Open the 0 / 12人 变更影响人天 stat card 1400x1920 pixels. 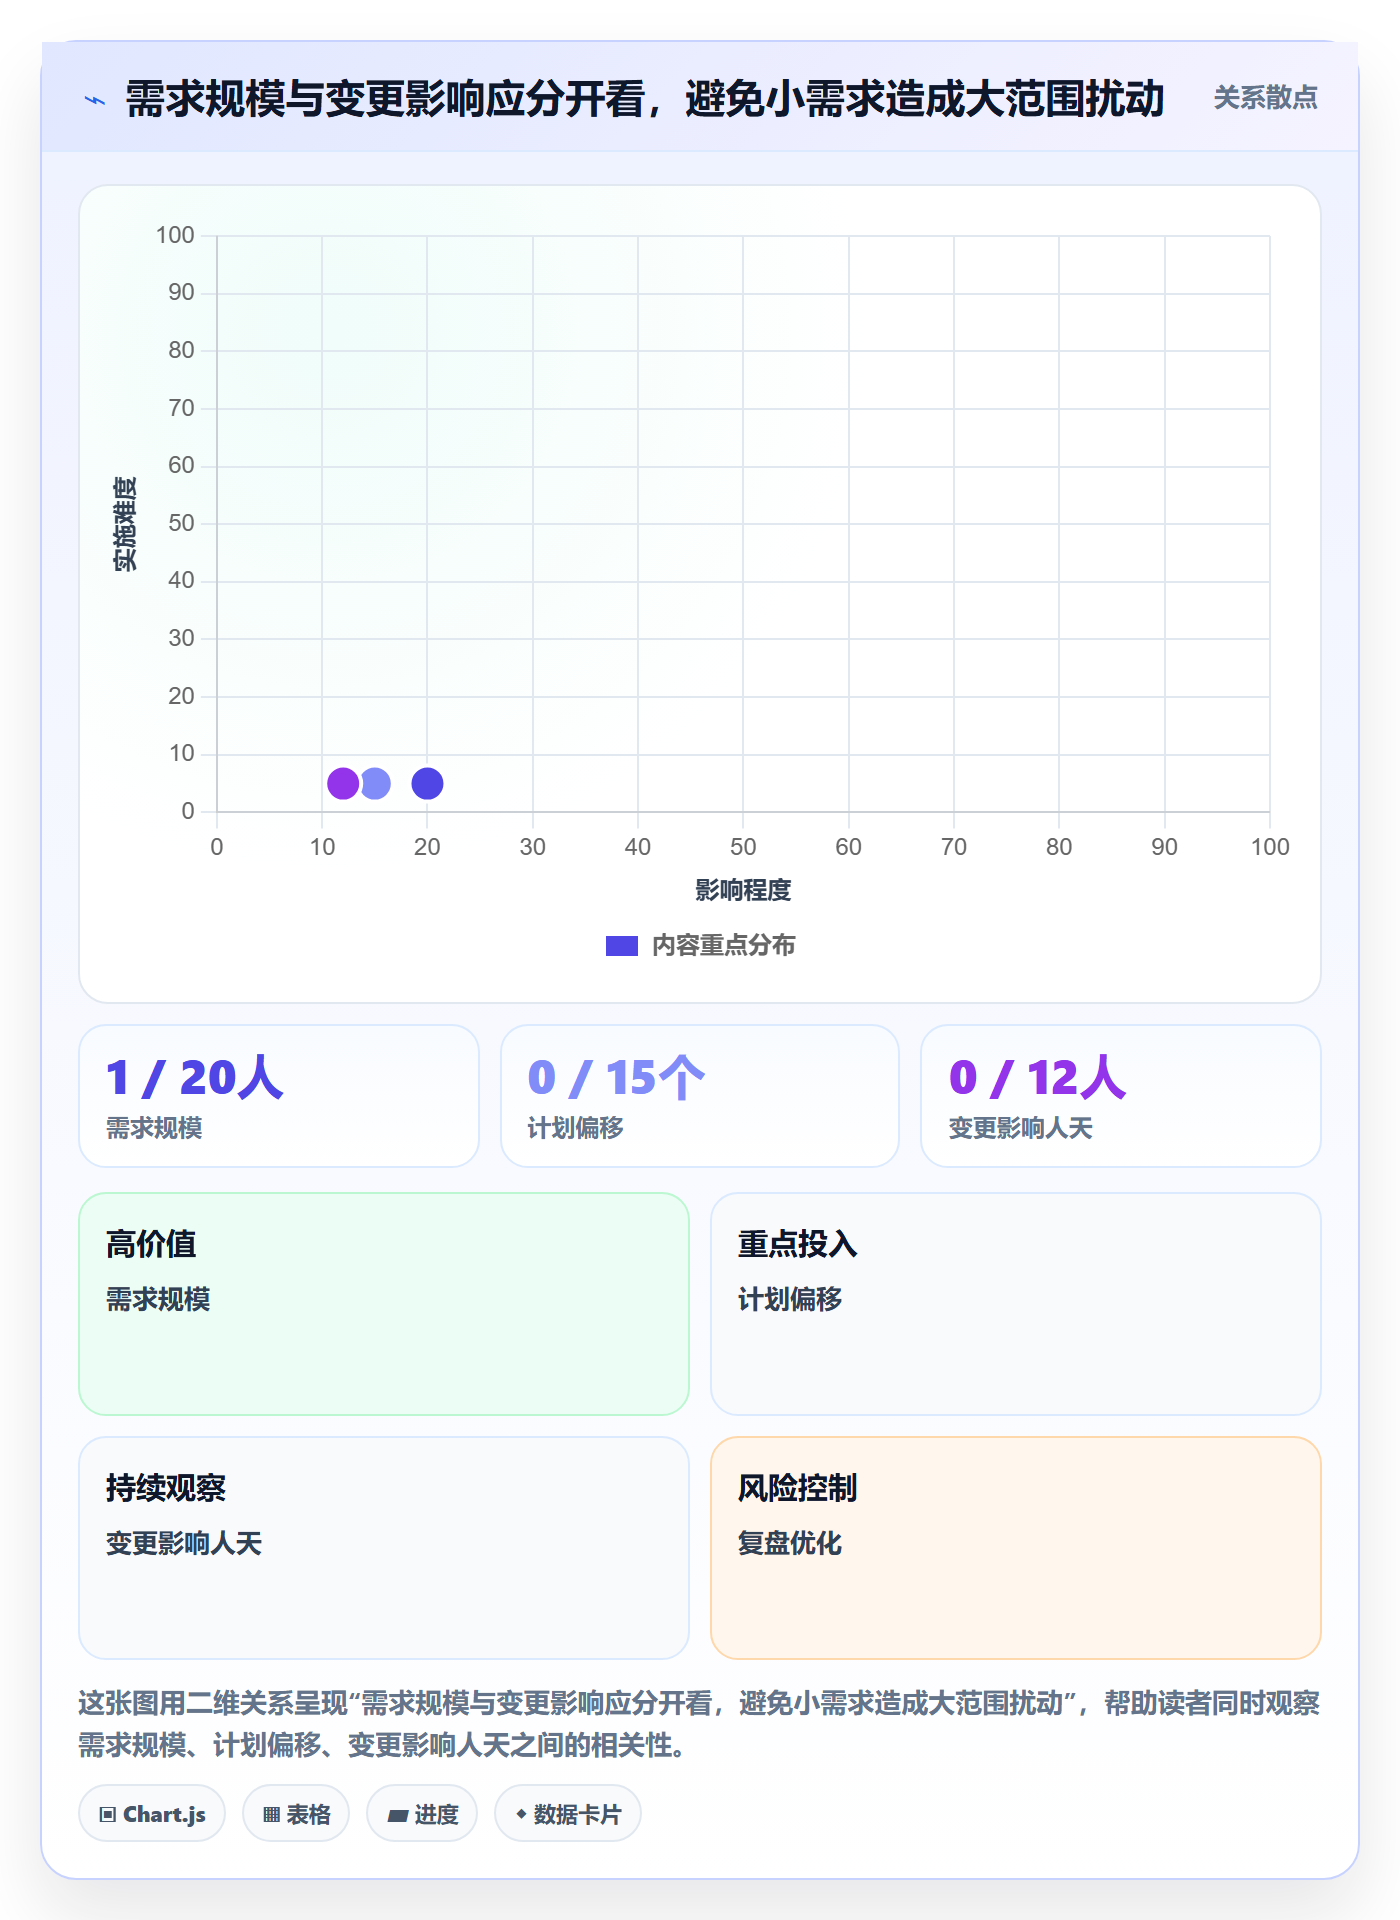pyautogui.click(x=1121, y=1096)
